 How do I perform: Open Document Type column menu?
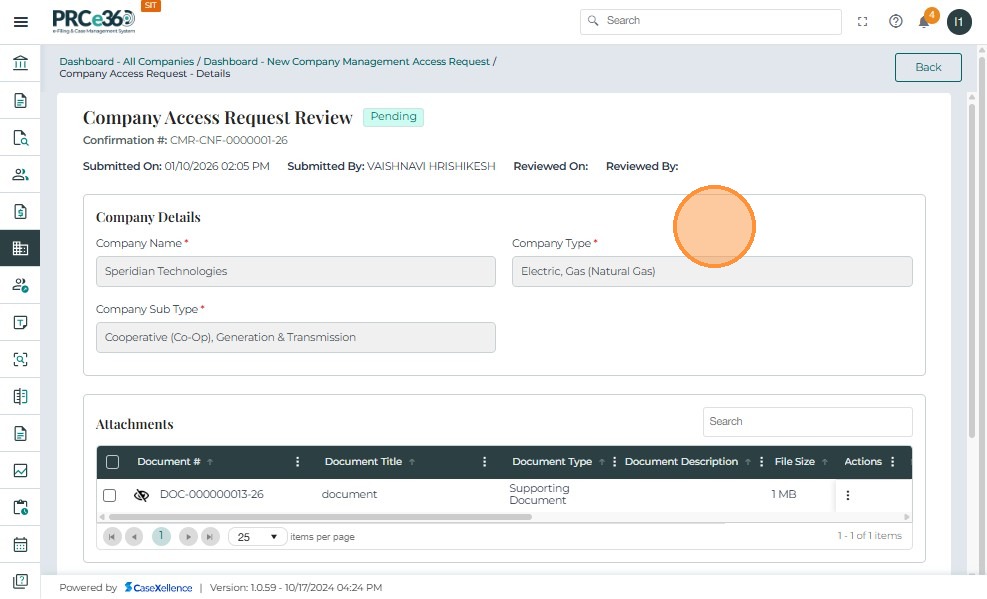coord(614,462)
